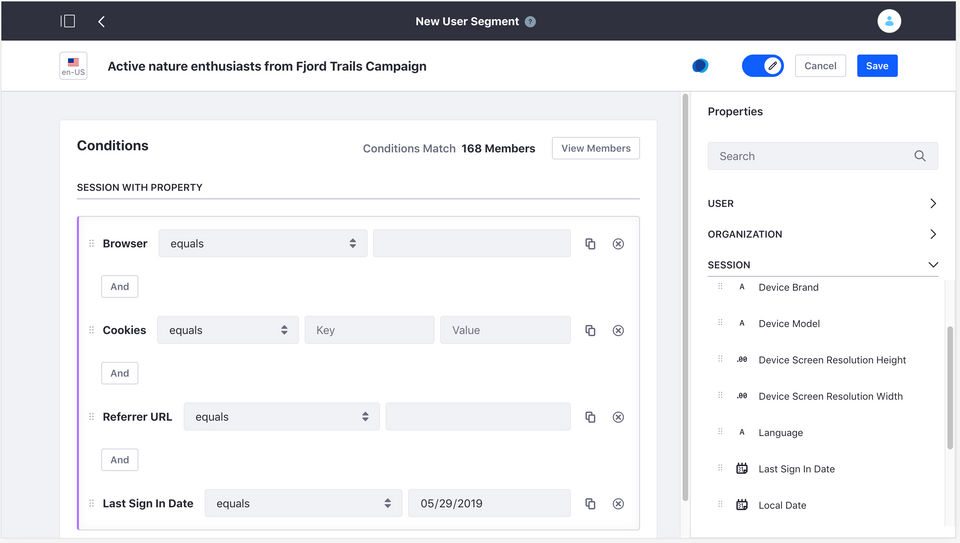Toggle the And conjunction below Browser
This screenshot has height=543, width=960.
(120, 287)
